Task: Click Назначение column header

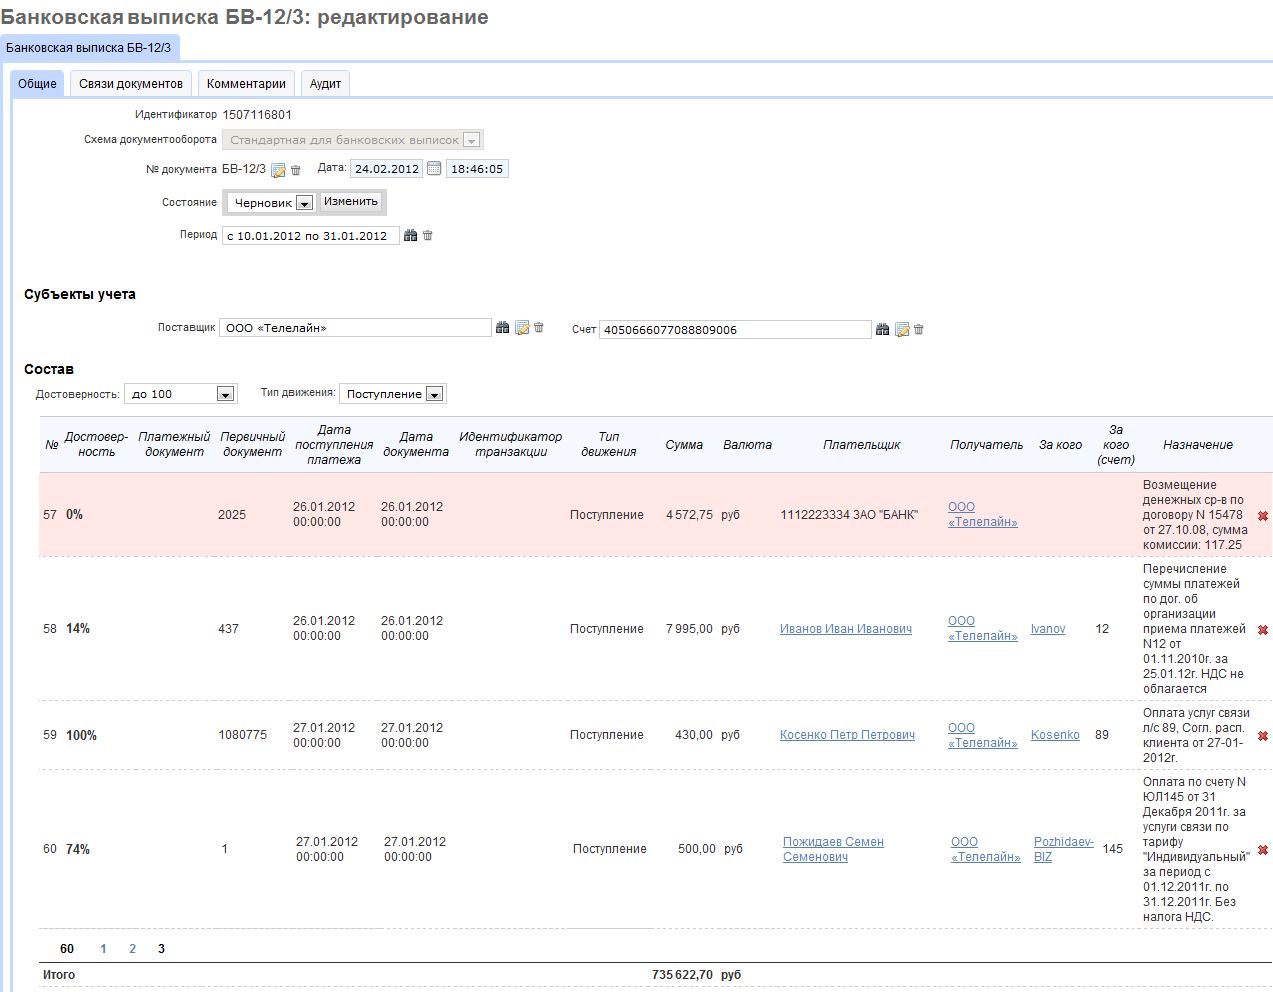Action: point(1198,445)
